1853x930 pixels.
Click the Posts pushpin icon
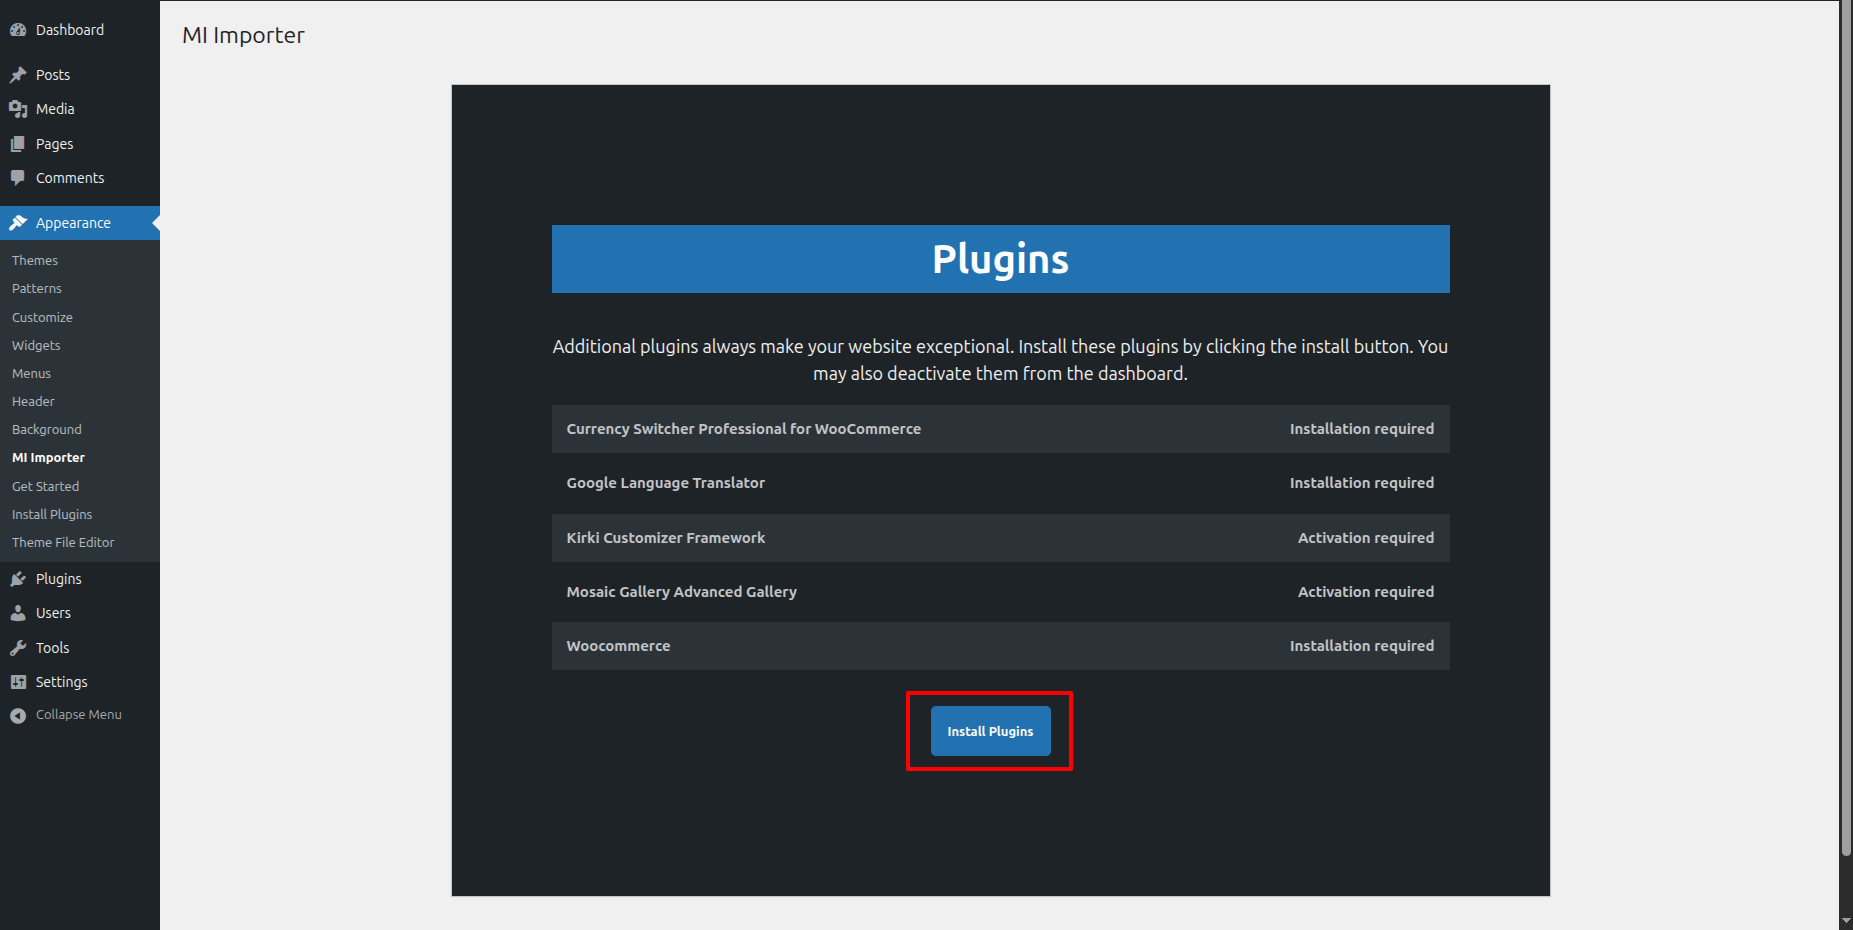[18, 75]
